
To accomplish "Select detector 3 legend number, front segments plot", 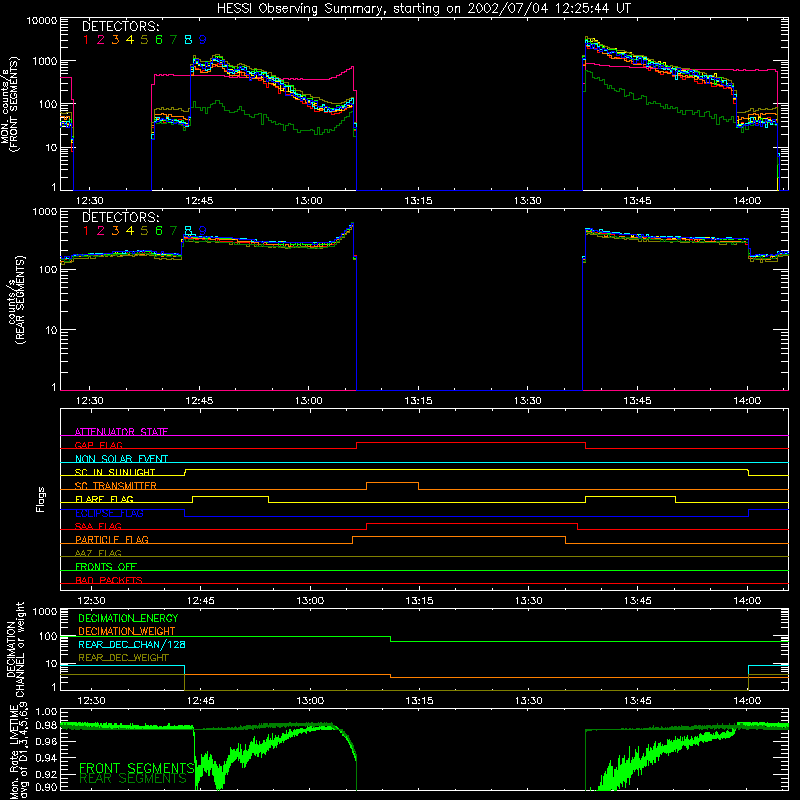I will 115,40.
